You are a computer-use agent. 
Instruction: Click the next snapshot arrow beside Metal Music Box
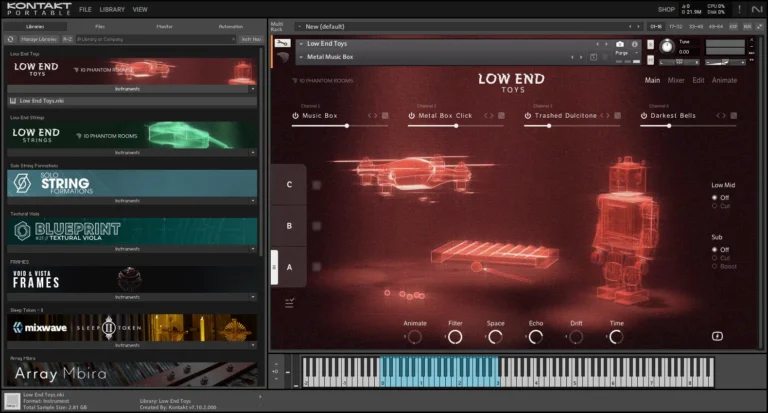581,57
